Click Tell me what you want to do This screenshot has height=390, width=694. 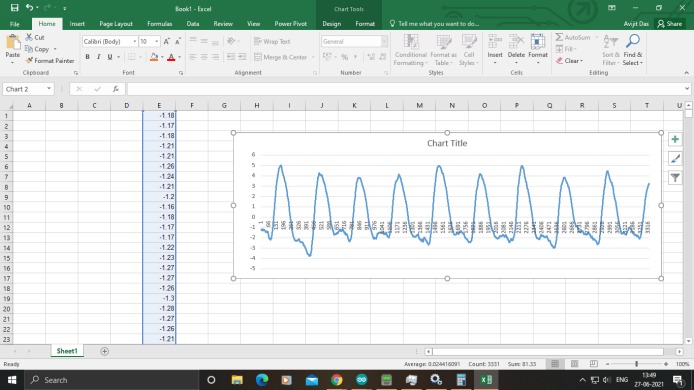434,24
